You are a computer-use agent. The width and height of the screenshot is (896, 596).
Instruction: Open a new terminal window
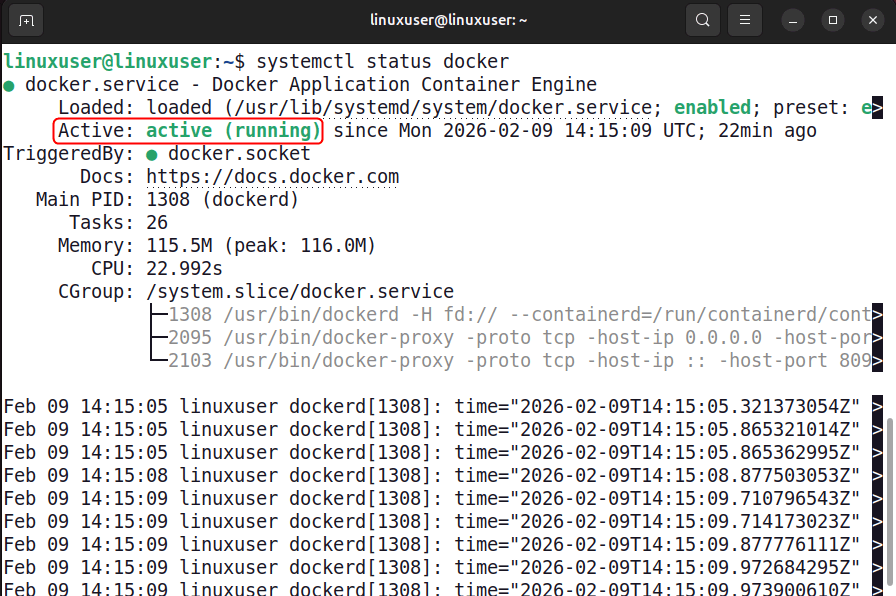(25, 19)
